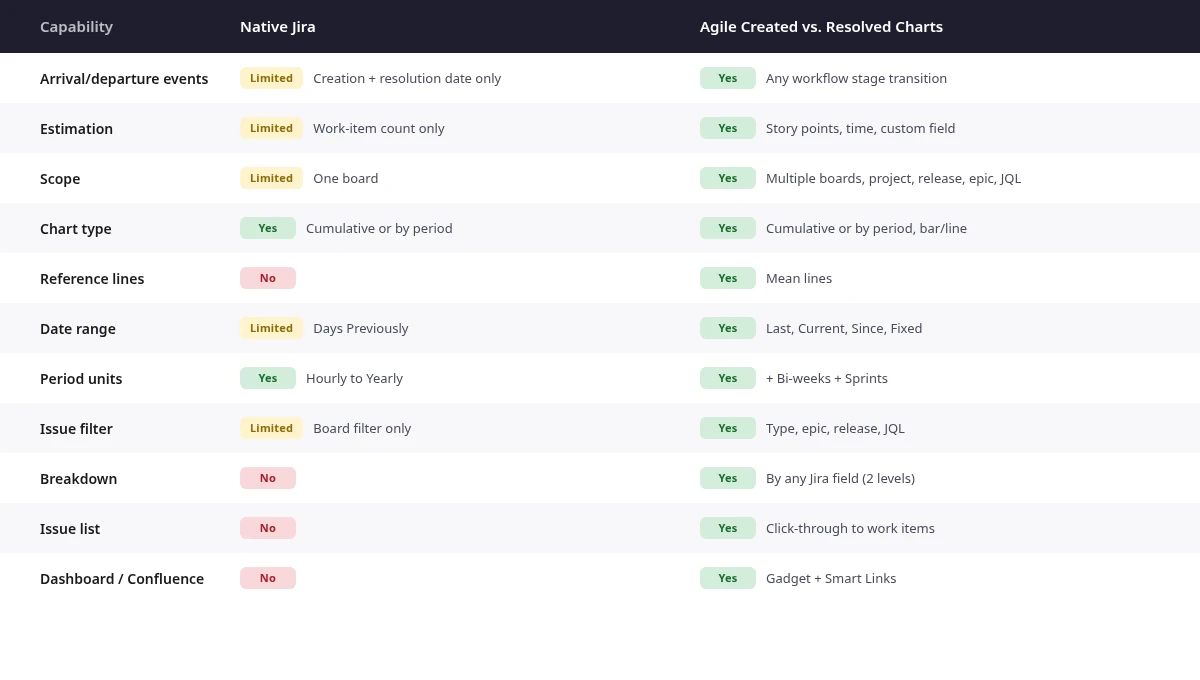Click Agile Yes badge for Issue filter
The image size is (1200, 680).
pos(728,428)
